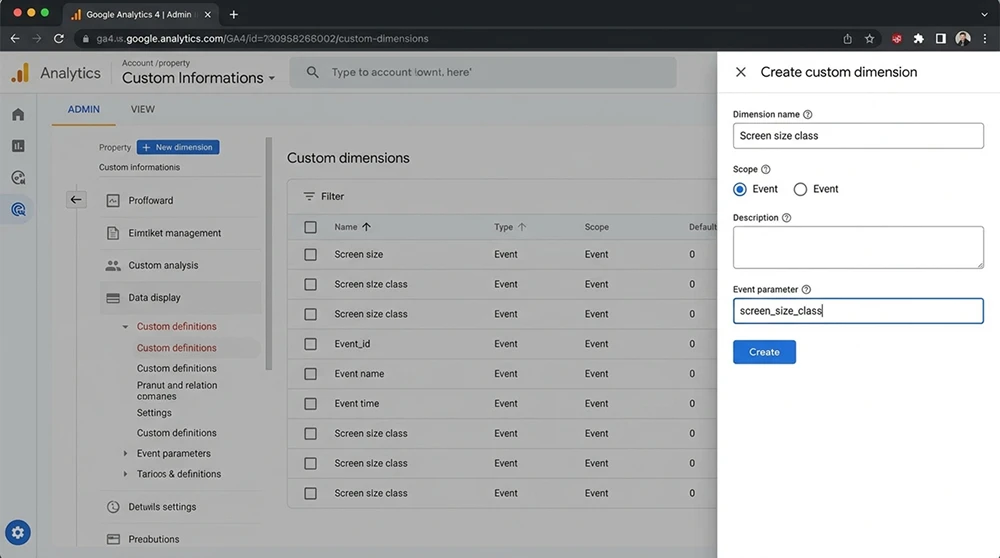Screen dimensions: 1000x558
Task: Tick the checkbox for Event_id row
Action: 310,344
